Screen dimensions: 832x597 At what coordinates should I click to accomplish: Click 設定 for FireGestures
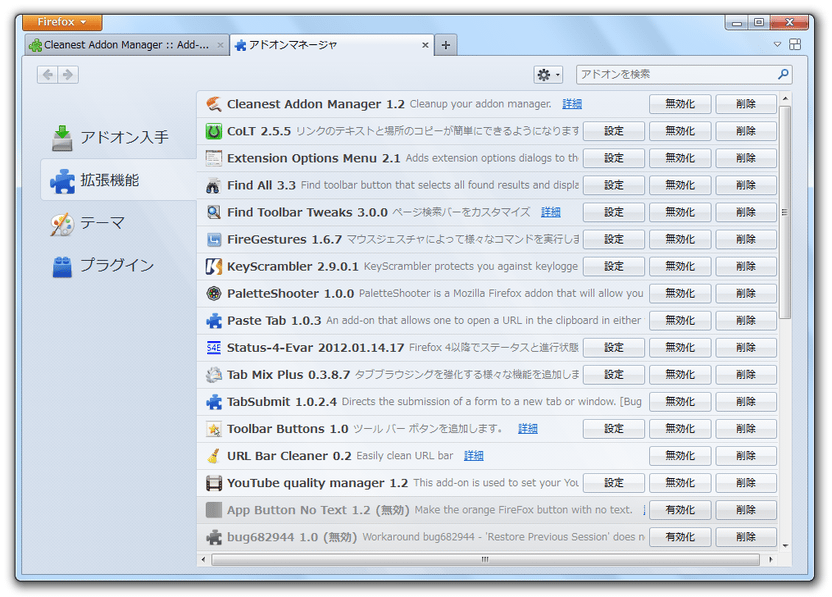pos(614,239)
